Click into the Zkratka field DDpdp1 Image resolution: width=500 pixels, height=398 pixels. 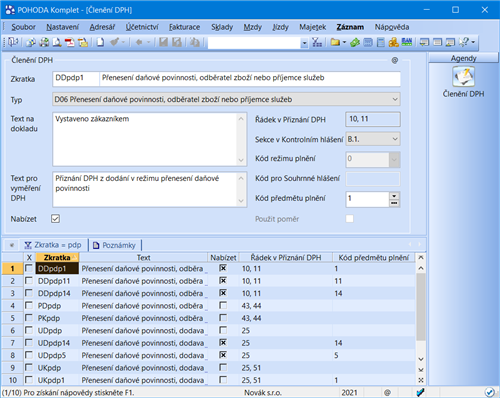click(x=76, y=78)
